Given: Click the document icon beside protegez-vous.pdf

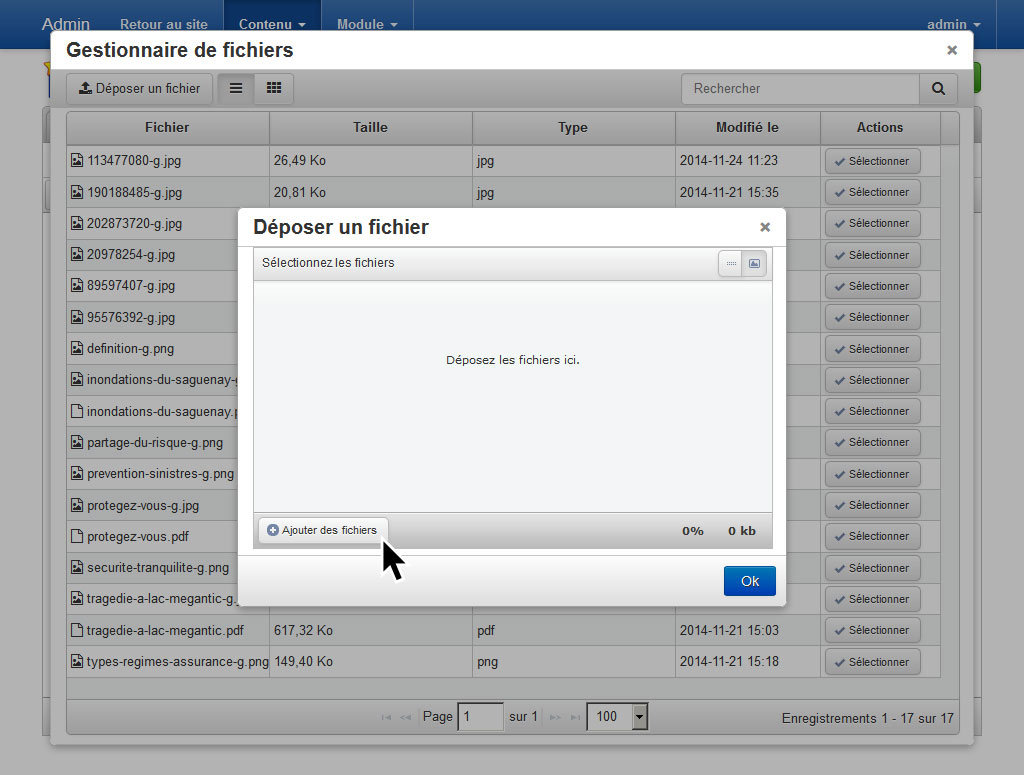Looking at the screenshot, I should pos(77,536).
